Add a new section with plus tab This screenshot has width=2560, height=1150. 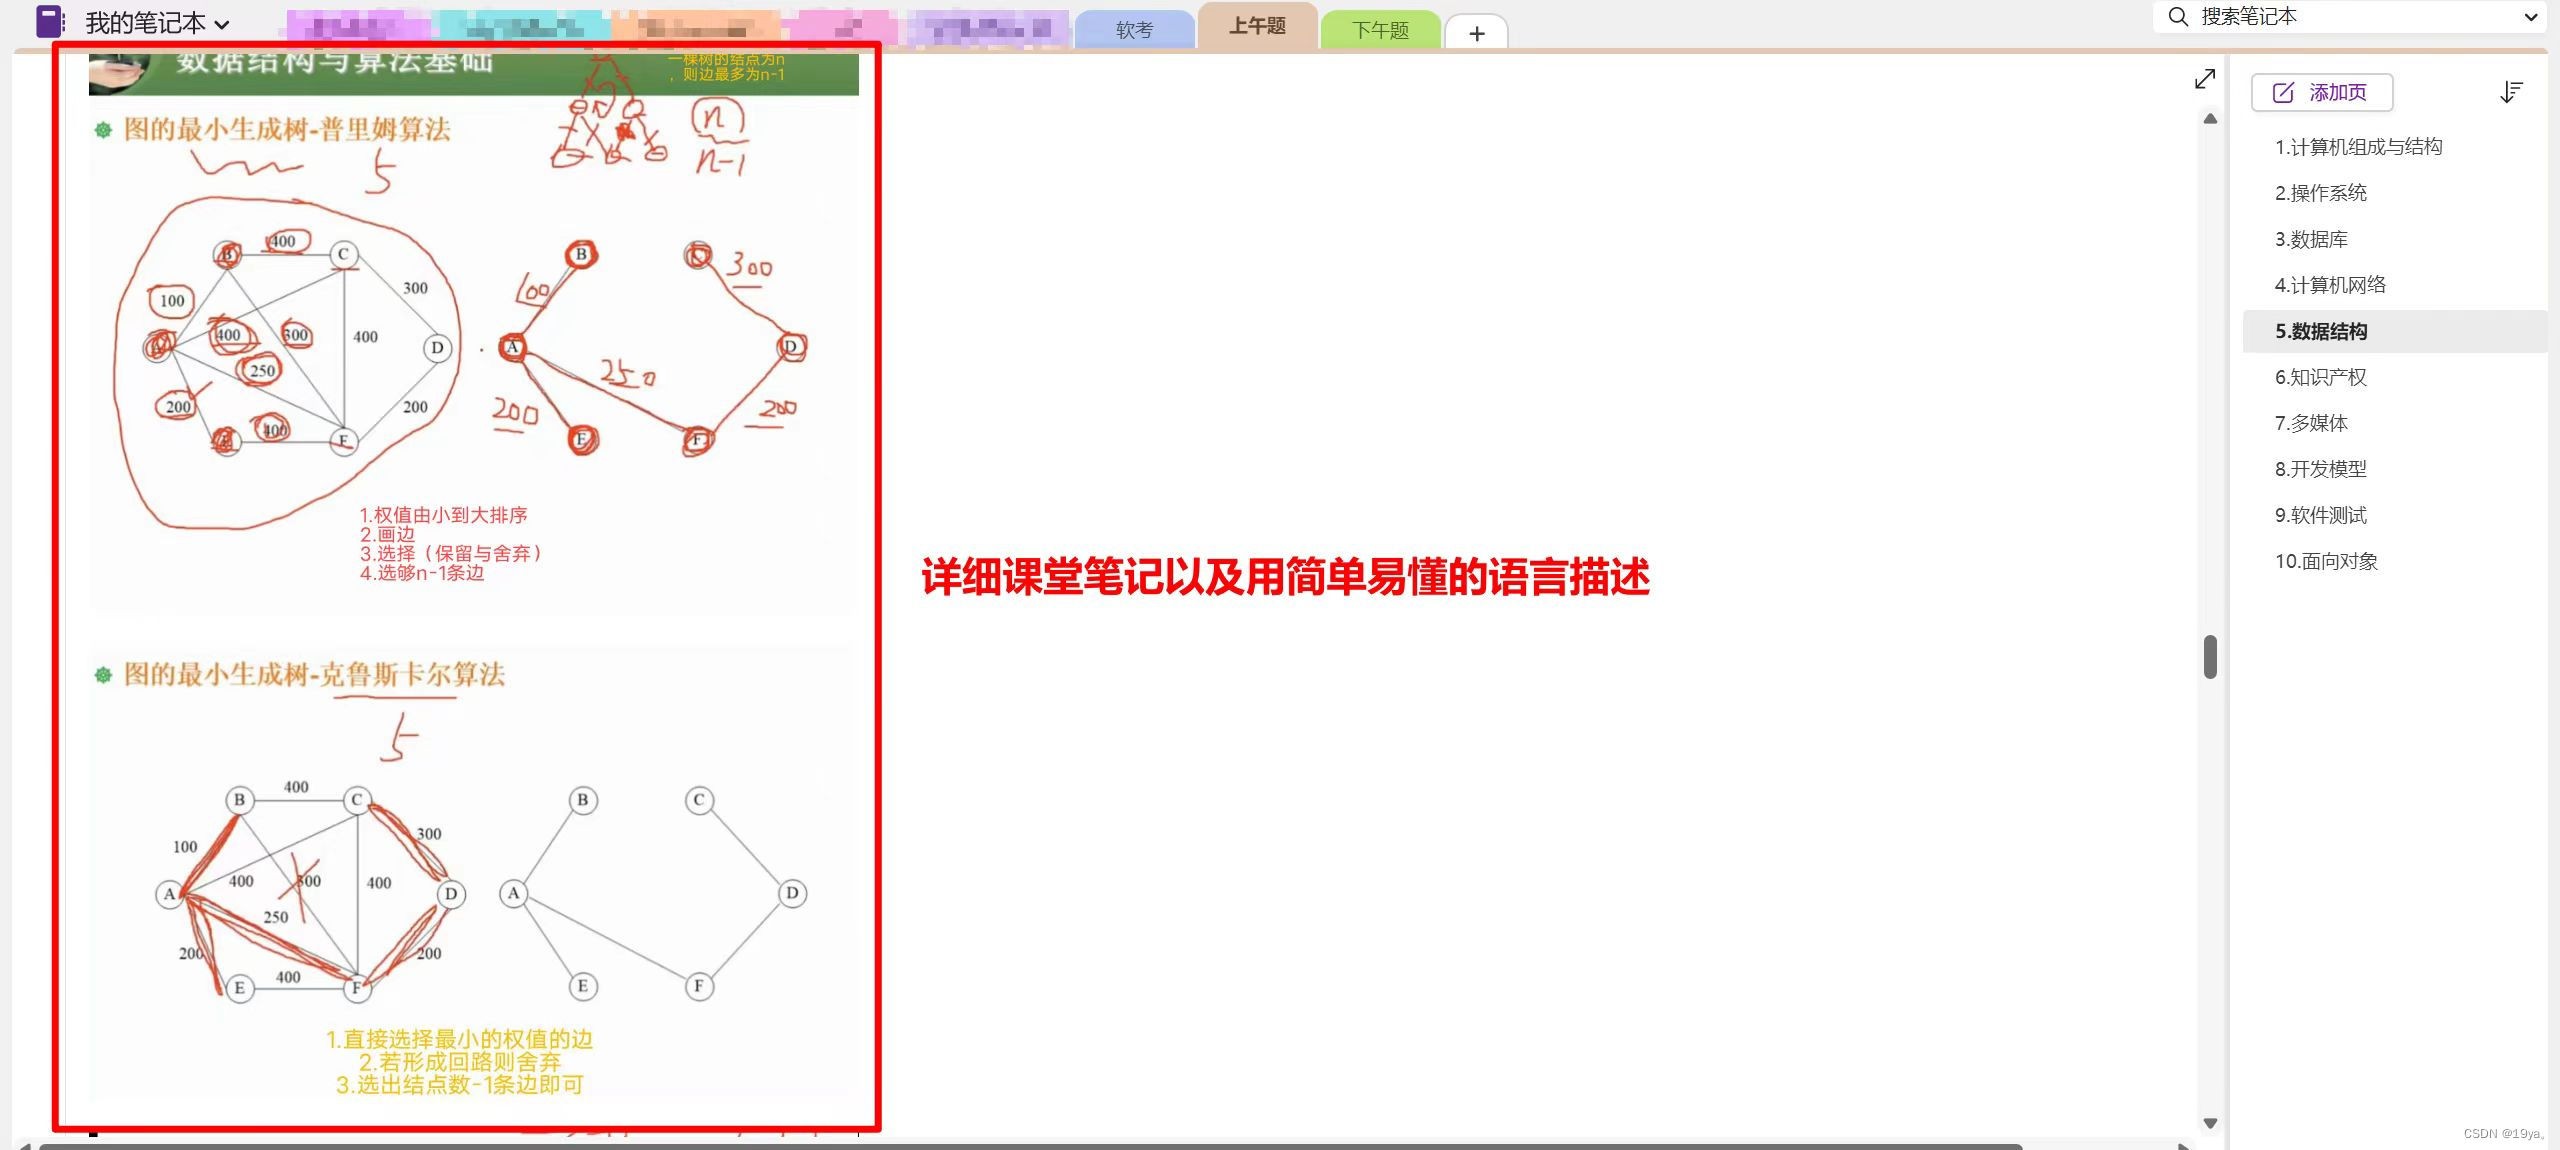coord(1476,33)
